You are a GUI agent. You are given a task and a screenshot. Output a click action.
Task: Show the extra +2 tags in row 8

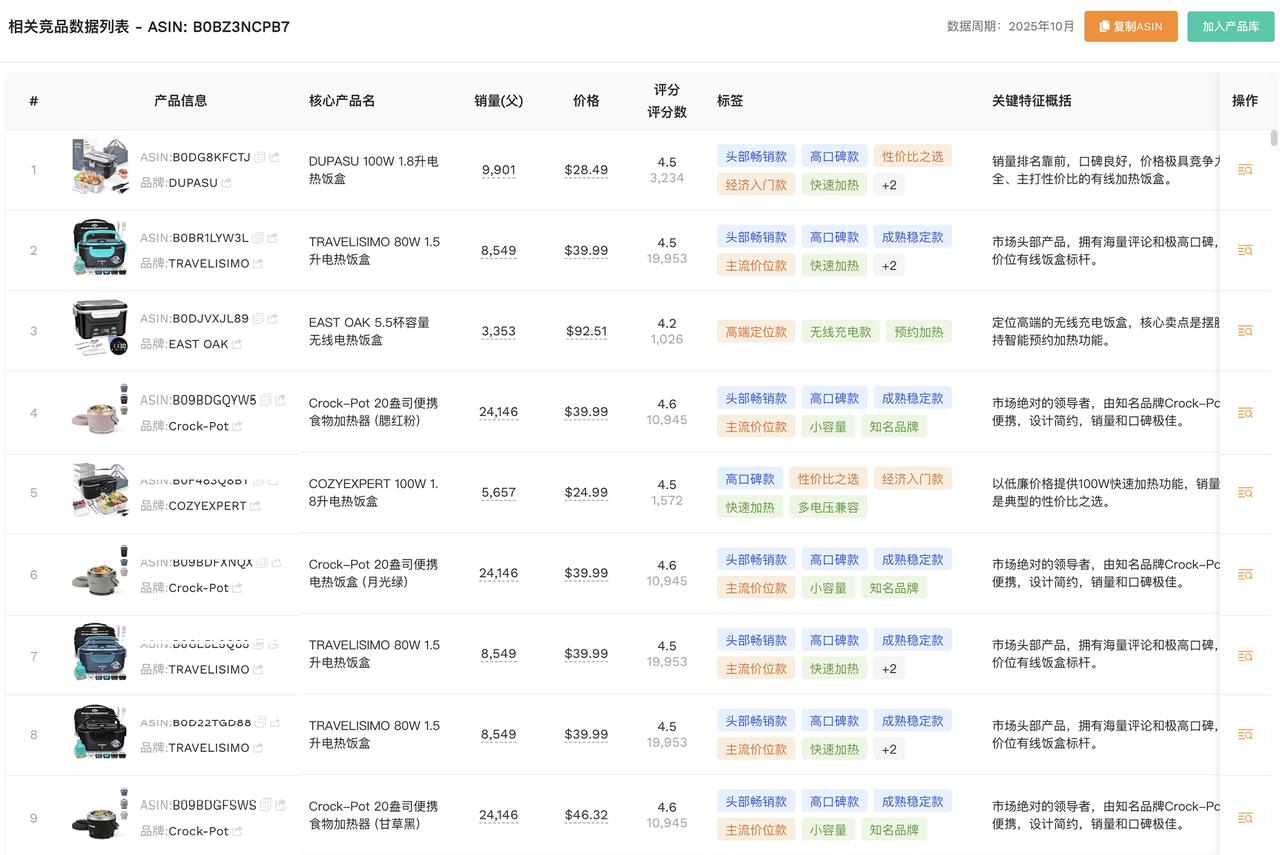coord(889,749)
